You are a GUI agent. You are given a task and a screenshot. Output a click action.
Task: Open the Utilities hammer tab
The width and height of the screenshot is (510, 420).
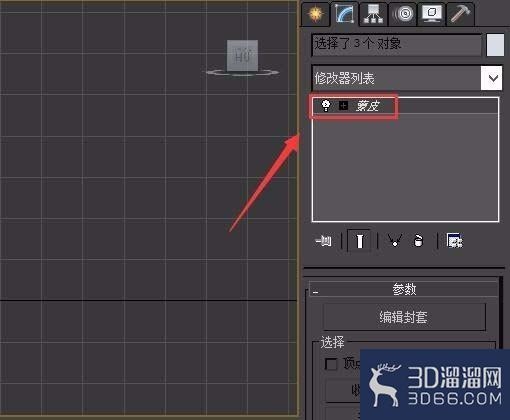(x=460, y=14)
